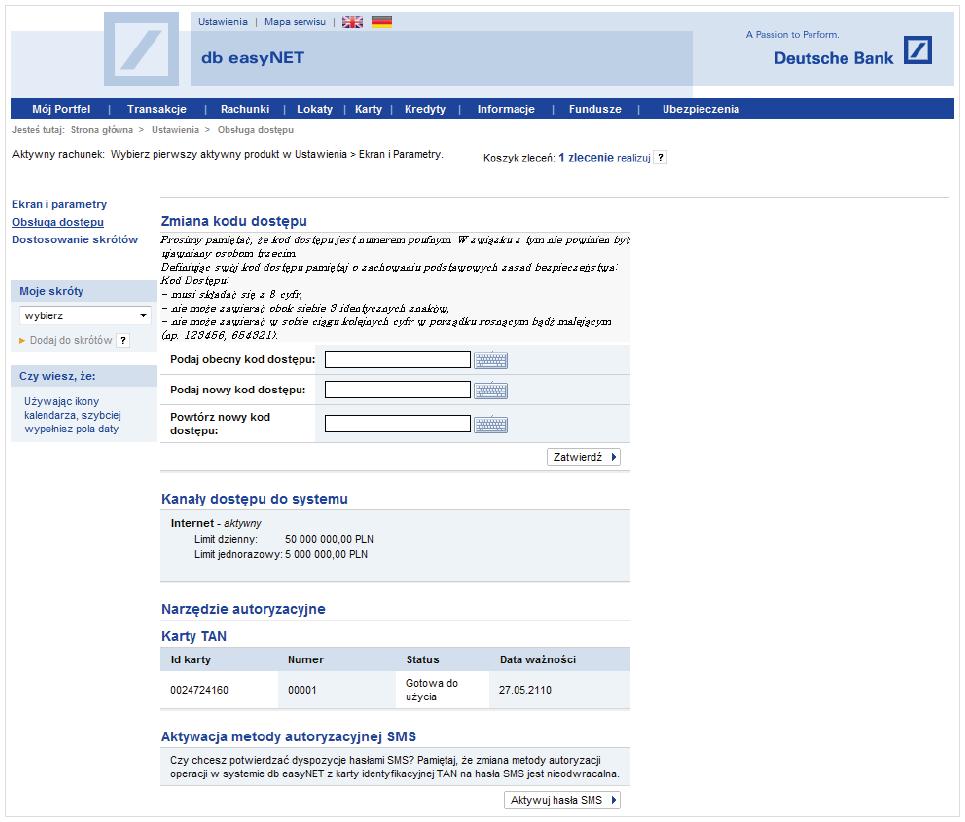Open Dostosowanie skrótów sidebar link
The image size is (965, 822).
[75, 239]
